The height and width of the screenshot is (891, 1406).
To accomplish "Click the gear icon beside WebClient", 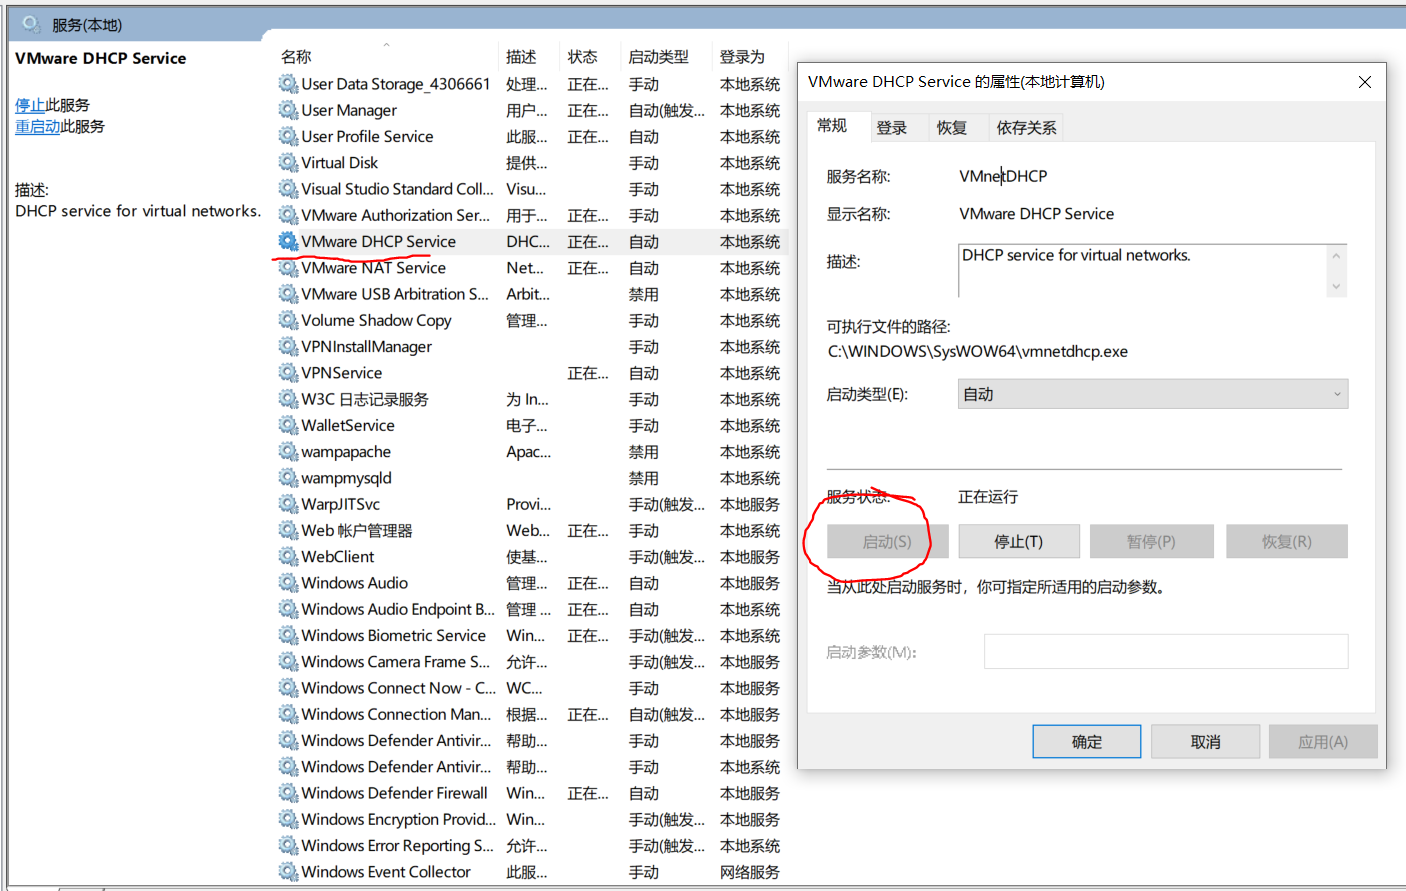I will 289,556.
